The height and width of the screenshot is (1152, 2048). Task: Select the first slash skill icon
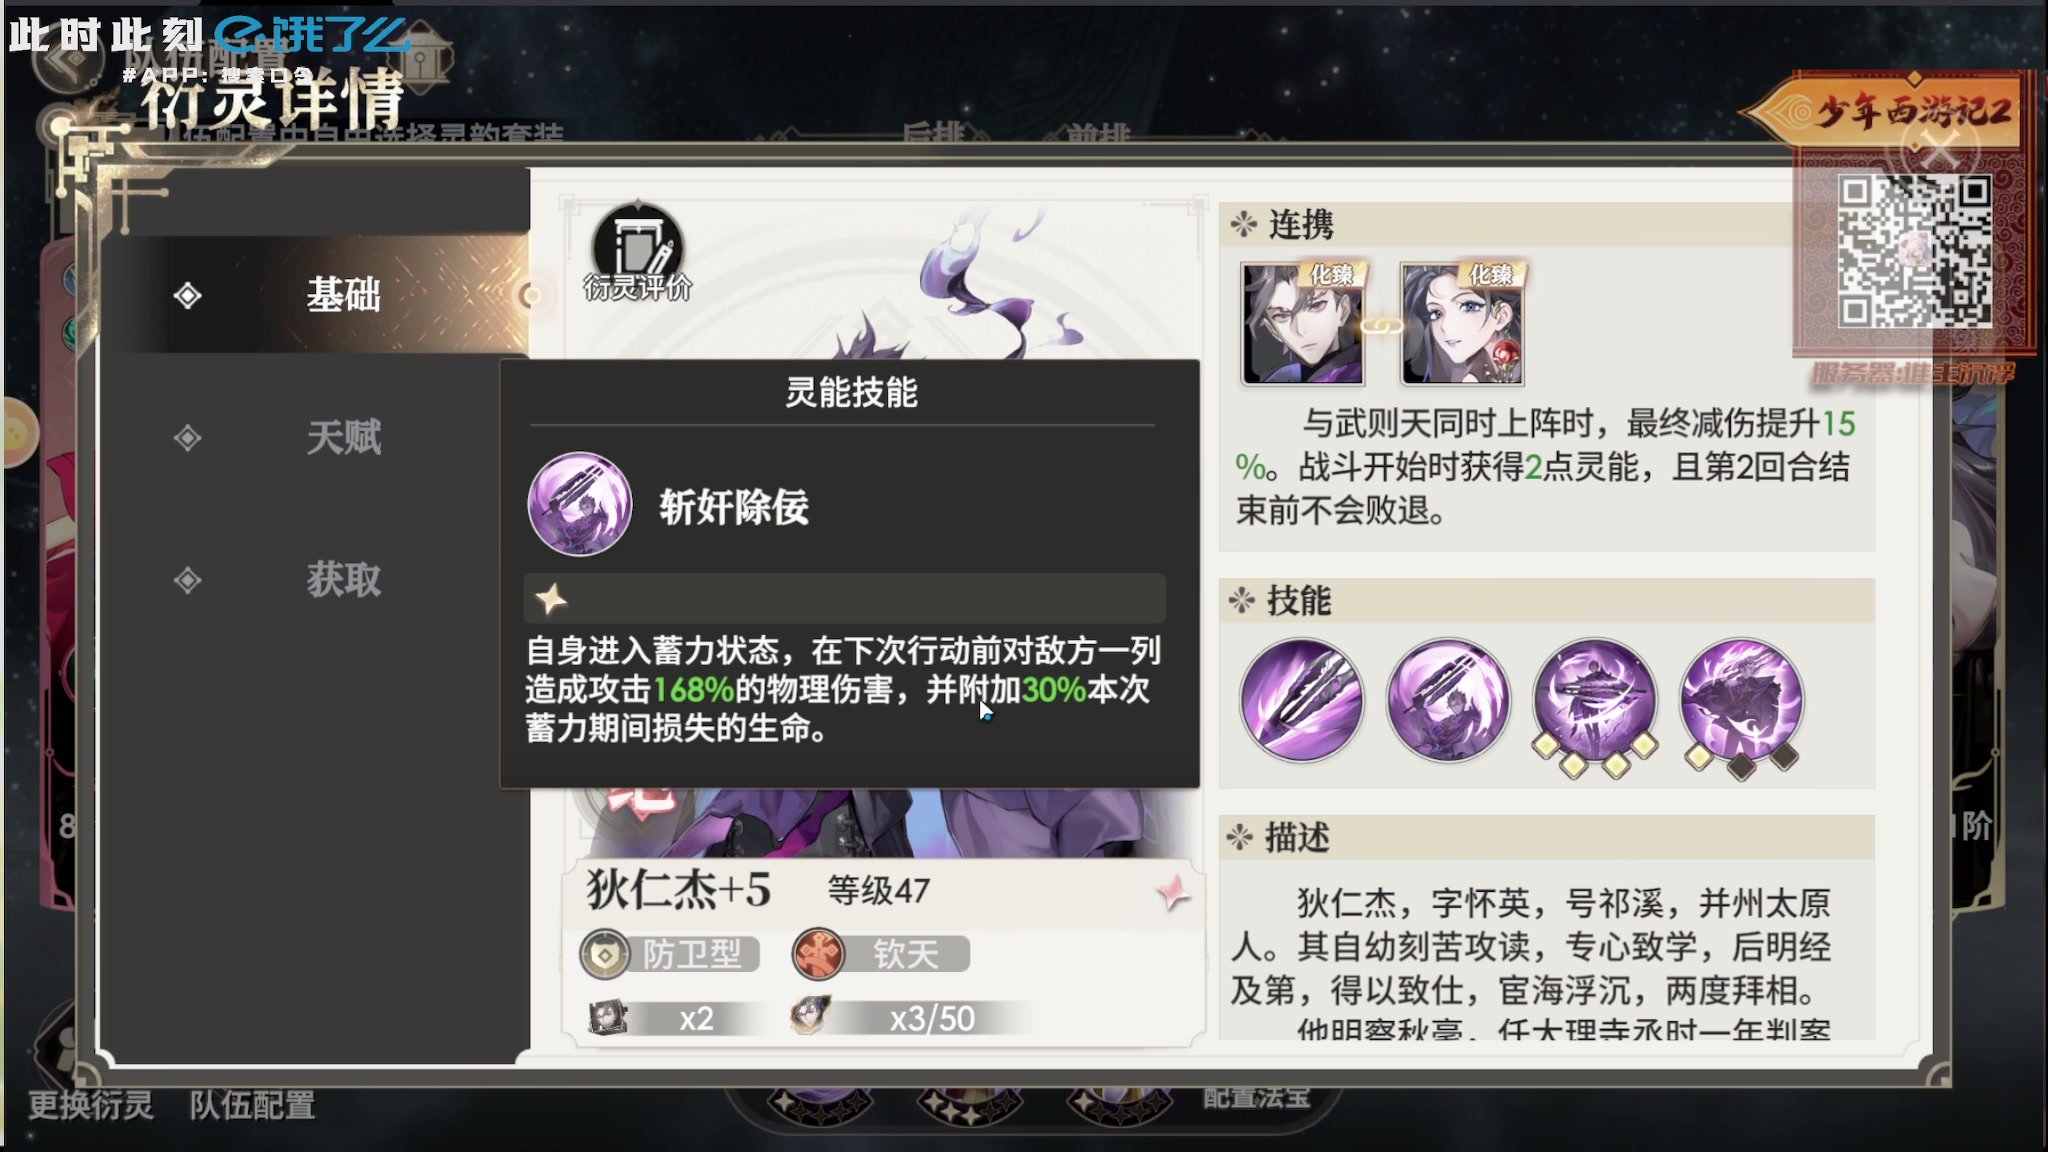click(1301, 701)
